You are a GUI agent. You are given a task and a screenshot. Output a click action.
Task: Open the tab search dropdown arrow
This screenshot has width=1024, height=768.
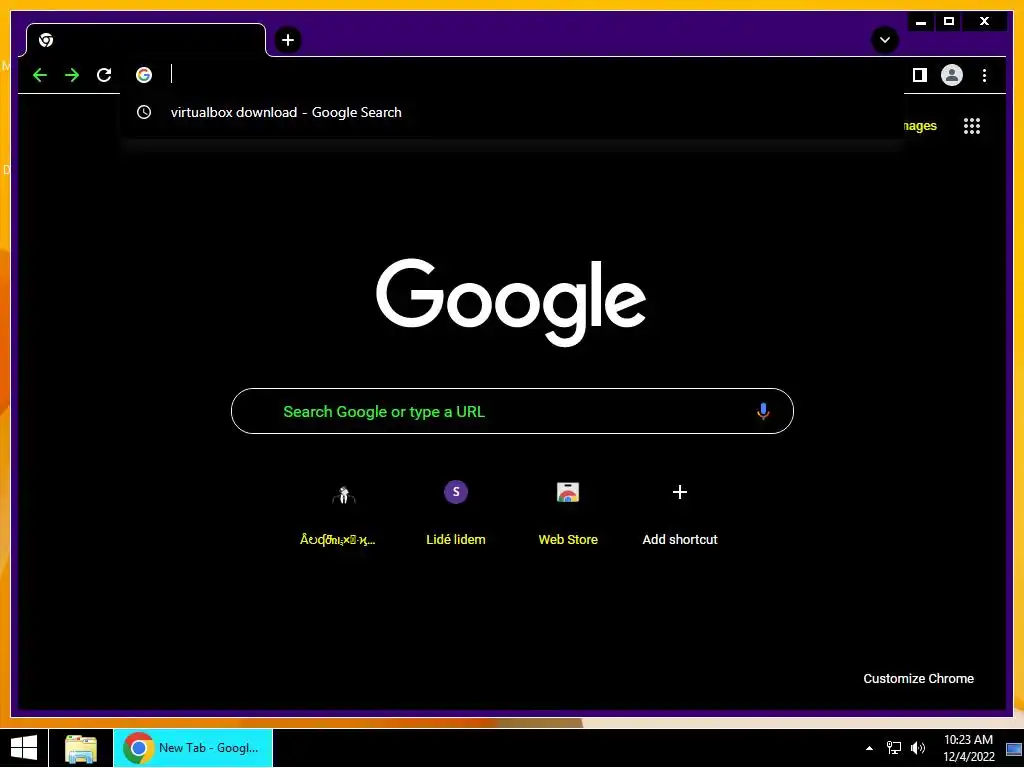point(885,40)
